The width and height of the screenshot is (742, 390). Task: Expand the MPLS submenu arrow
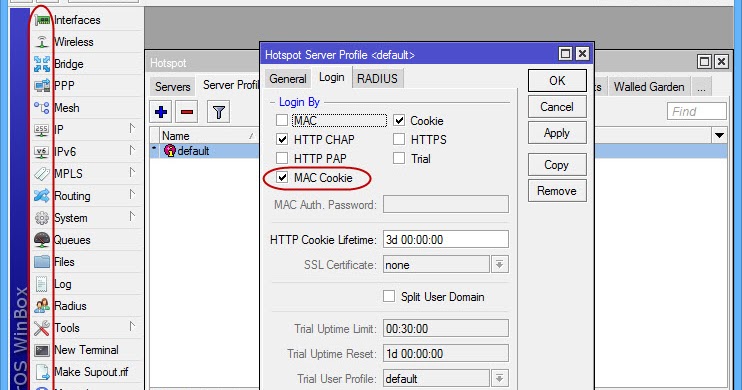point(132,172)
